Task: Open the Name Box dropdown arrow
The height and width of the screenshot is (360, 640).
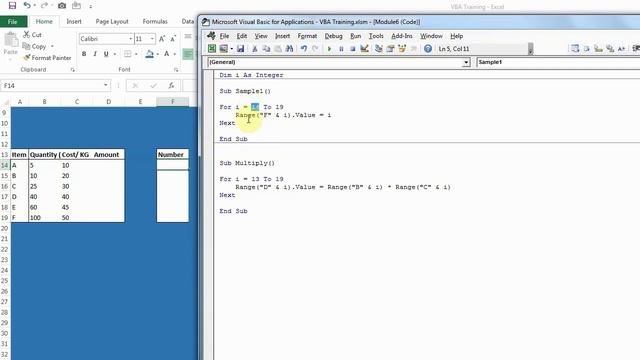Action: 106,85
